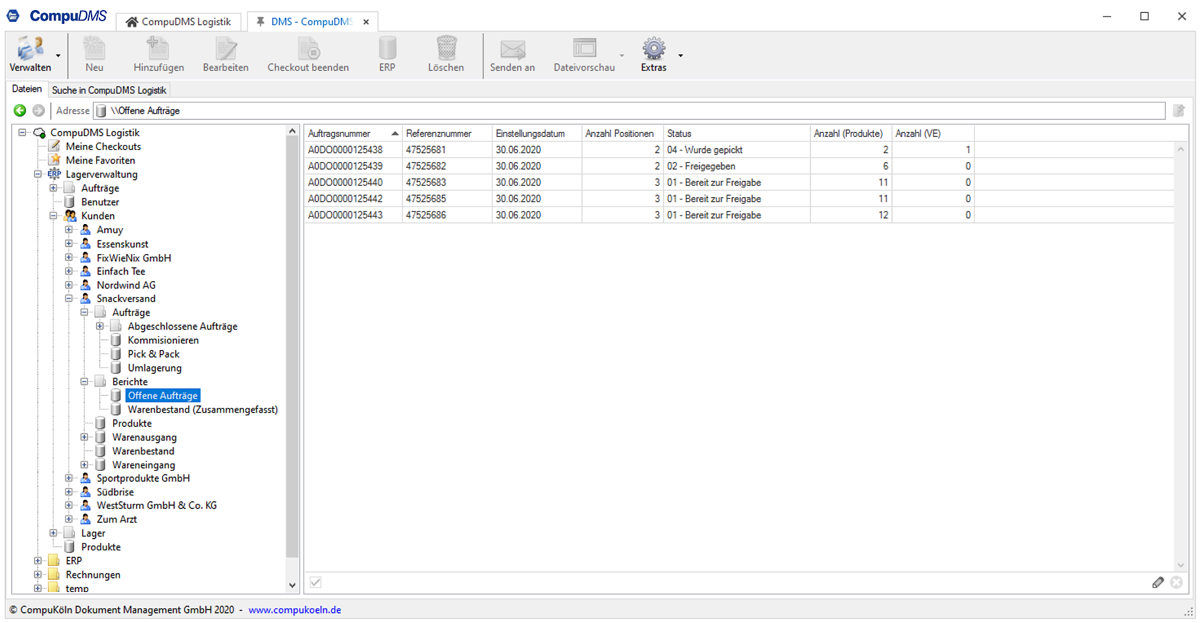Expand the Nordwind AG node
This screenshot has height=623, width=1200.
[x=69, y=285]
